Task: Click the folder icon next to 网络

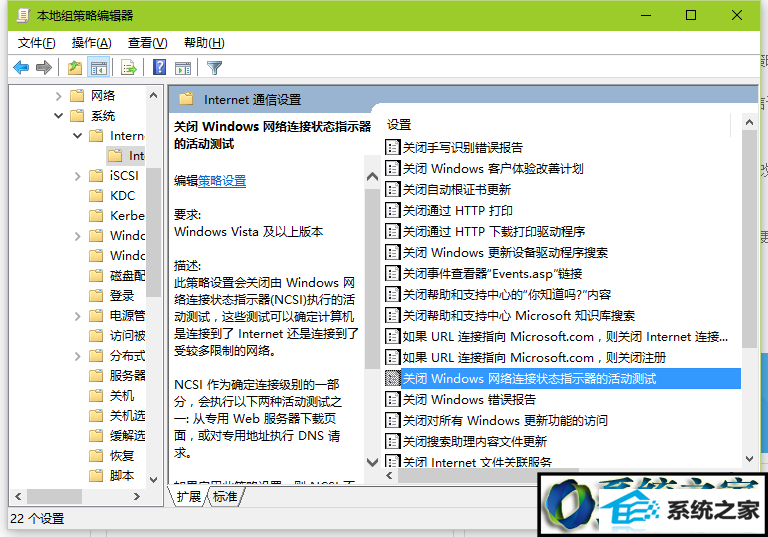Action: click(77, 95)
